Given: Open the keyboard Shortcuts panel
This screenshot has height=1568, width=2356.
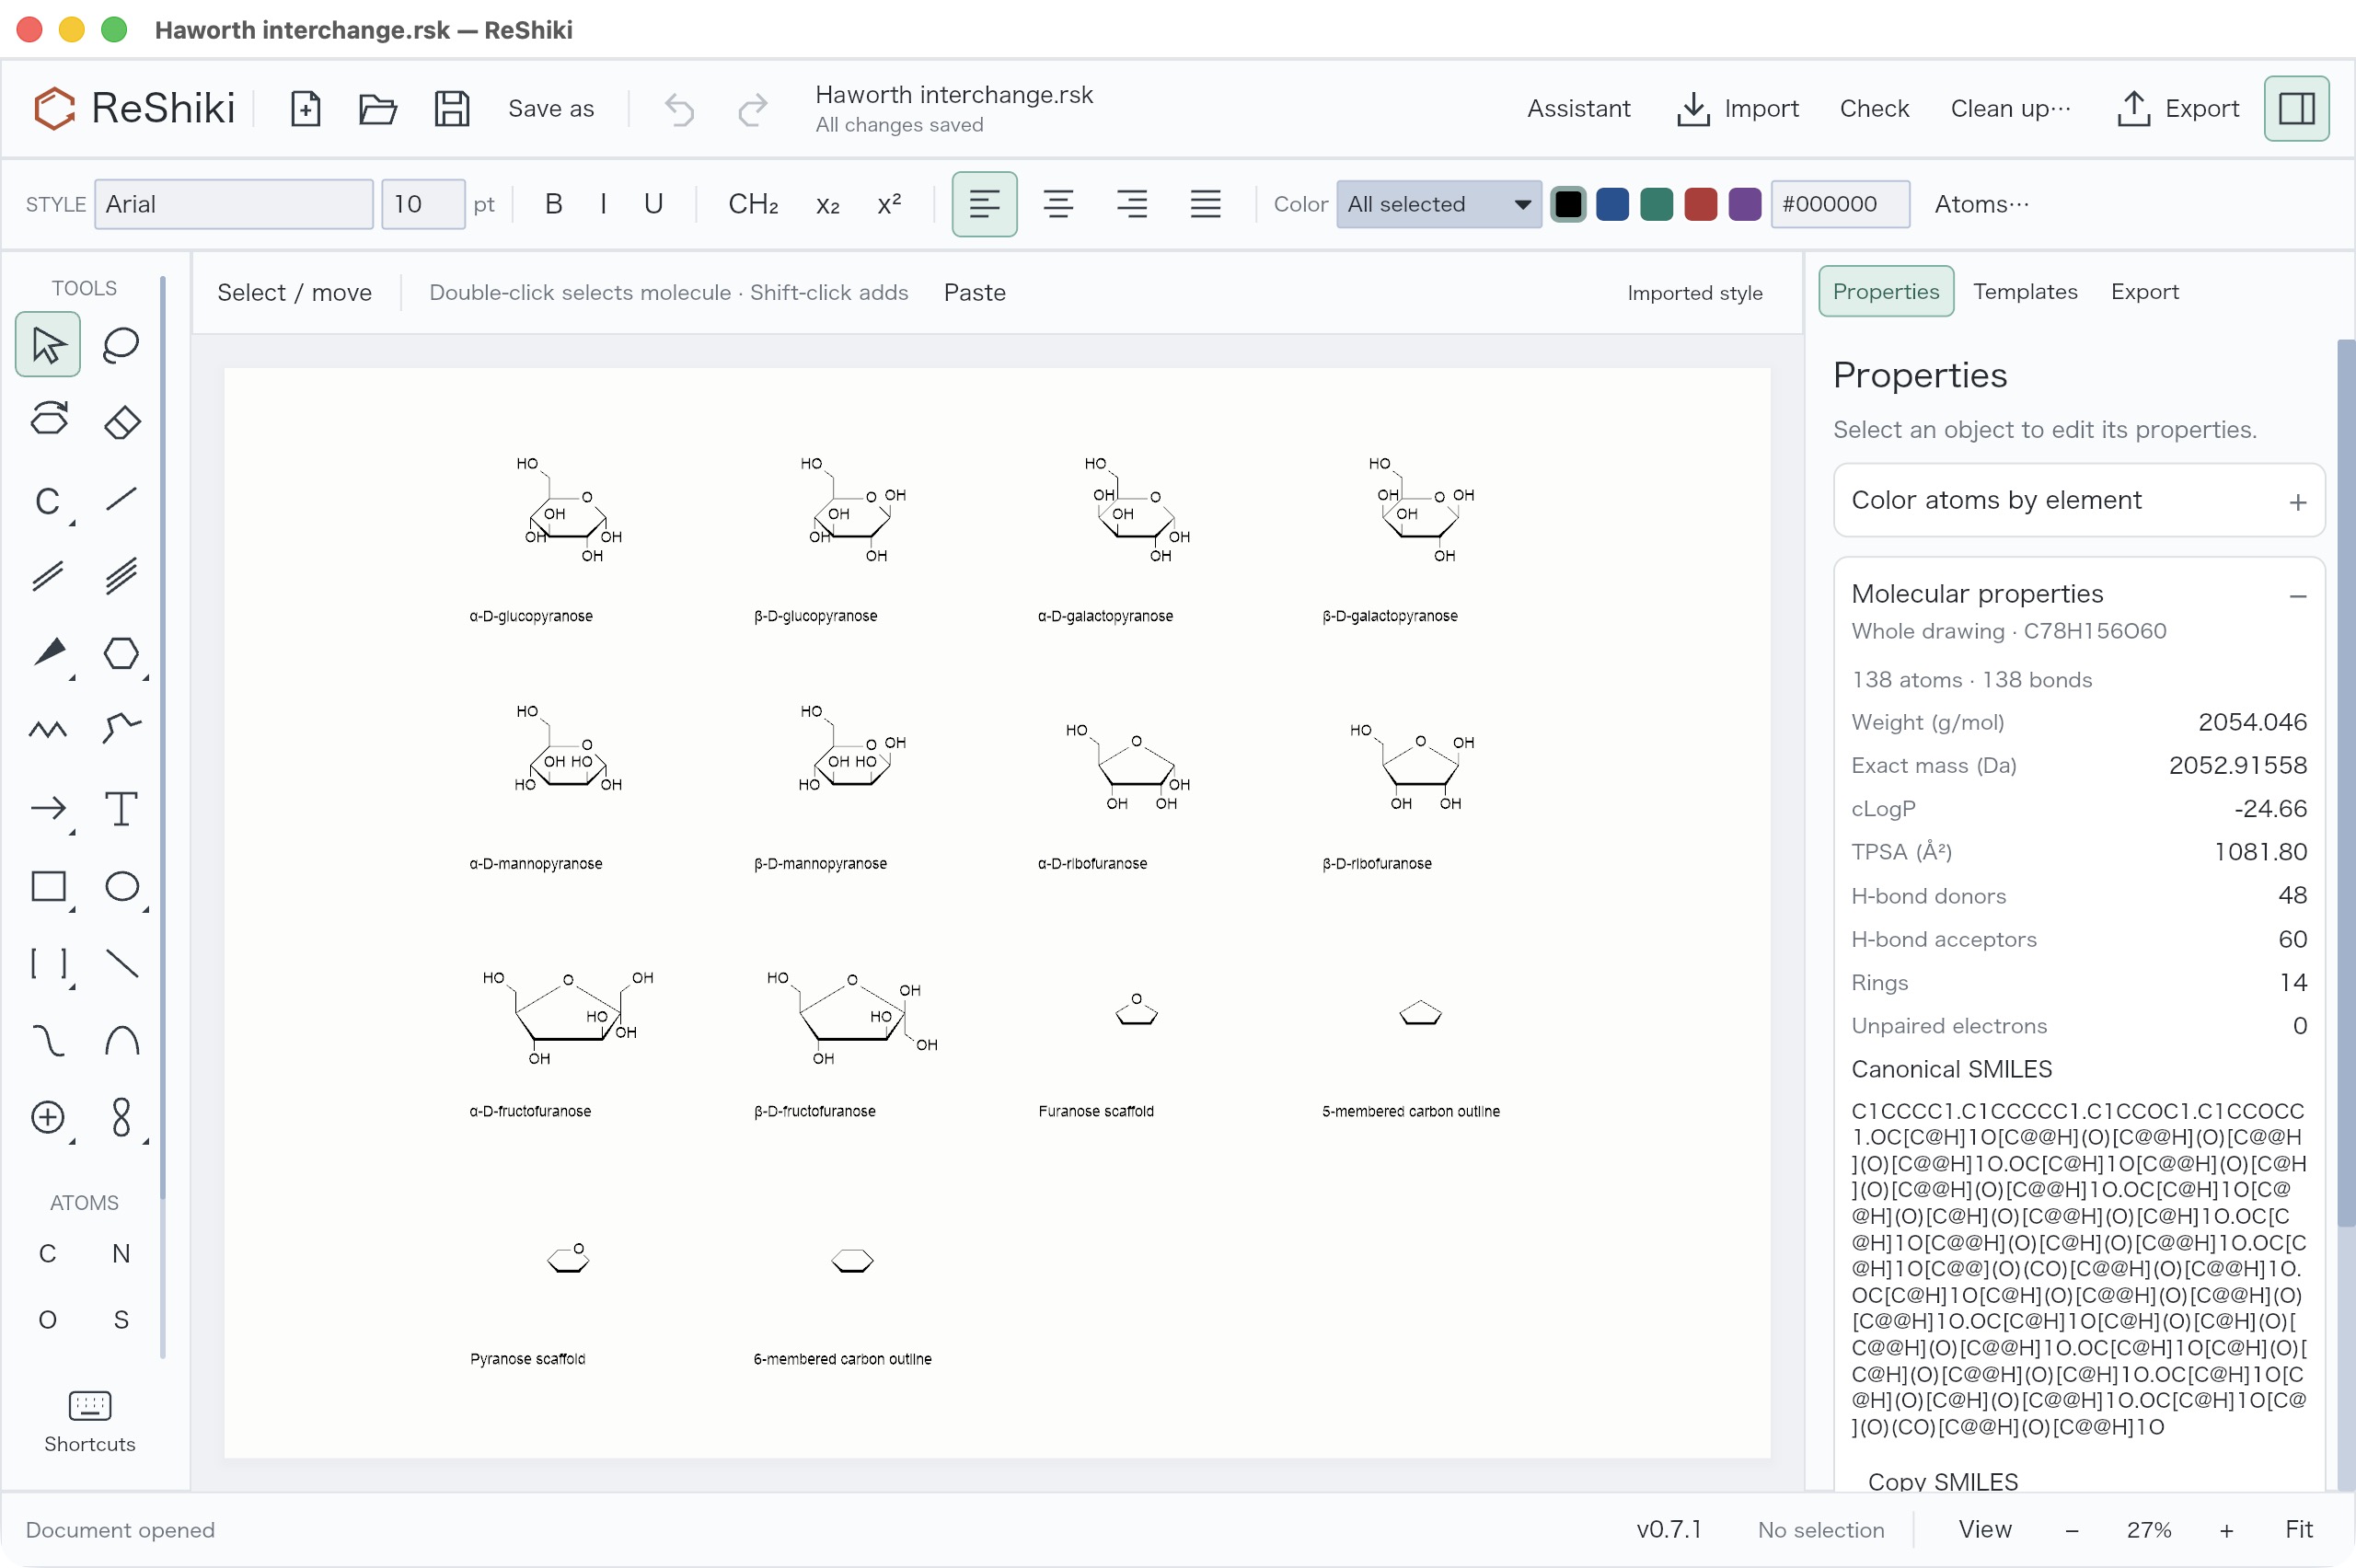Looking at the screenshot, I should coord(89,1422).
